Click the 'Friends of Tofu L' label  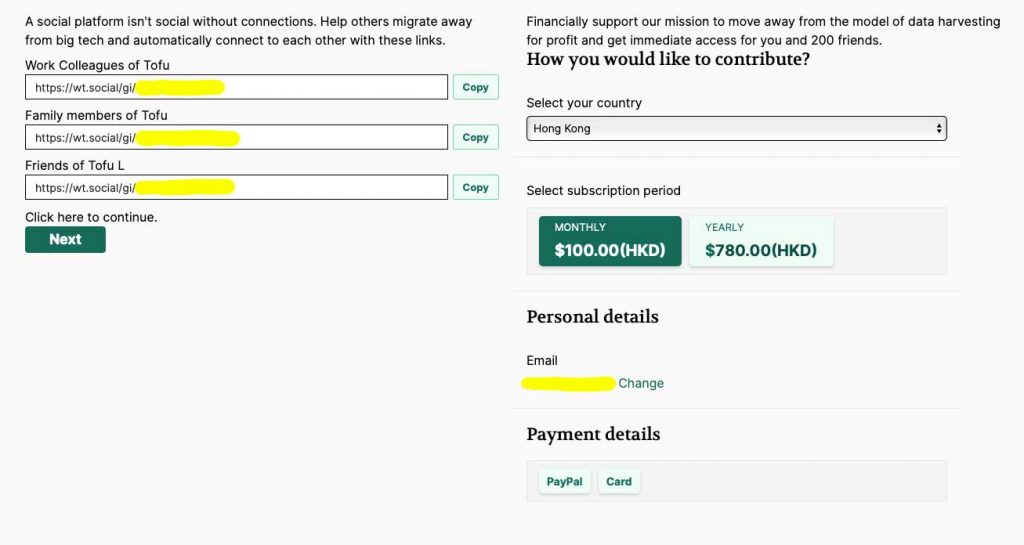[75, 165]
